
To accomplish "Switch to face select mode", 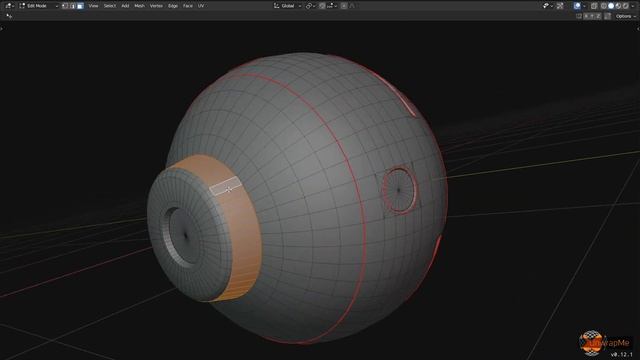I will click(80, 6).
